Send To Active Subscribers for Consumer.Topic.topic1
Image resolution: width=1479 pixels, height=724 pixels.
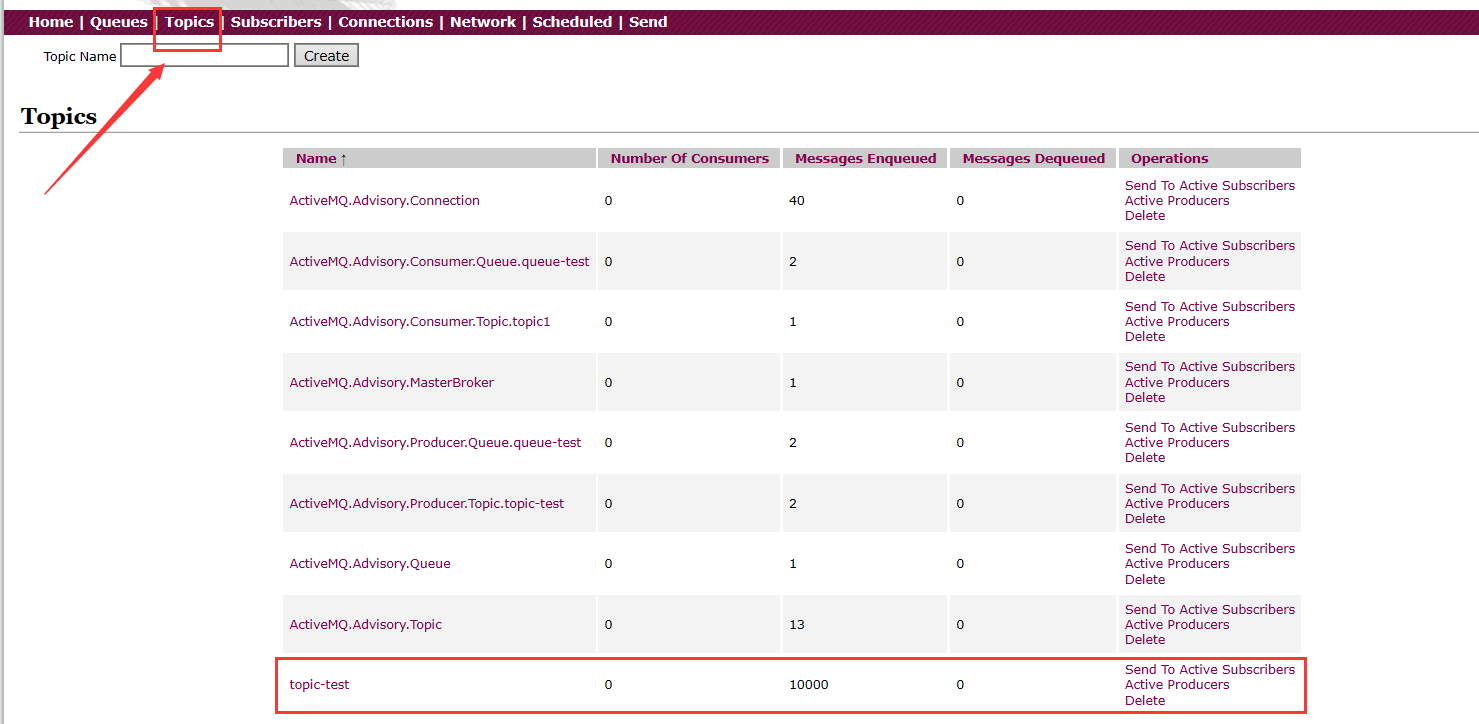click(x=1209, y=307)
